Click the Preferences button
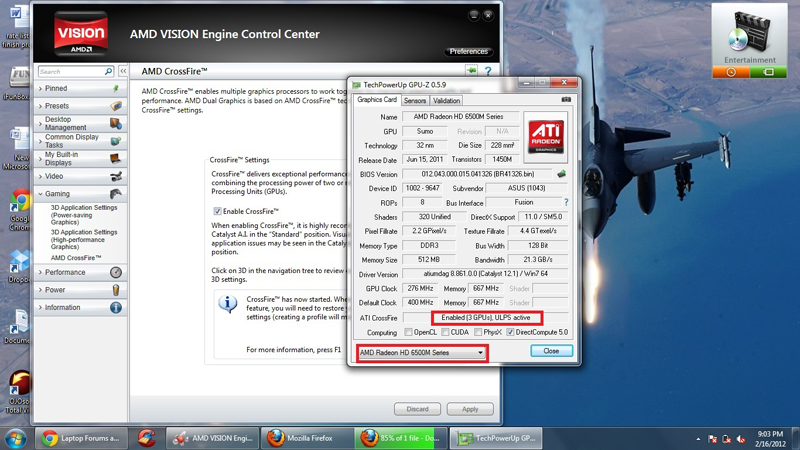The height and width of the screenshot is (450, 800). pyautogui.click(x=469, y=52)
